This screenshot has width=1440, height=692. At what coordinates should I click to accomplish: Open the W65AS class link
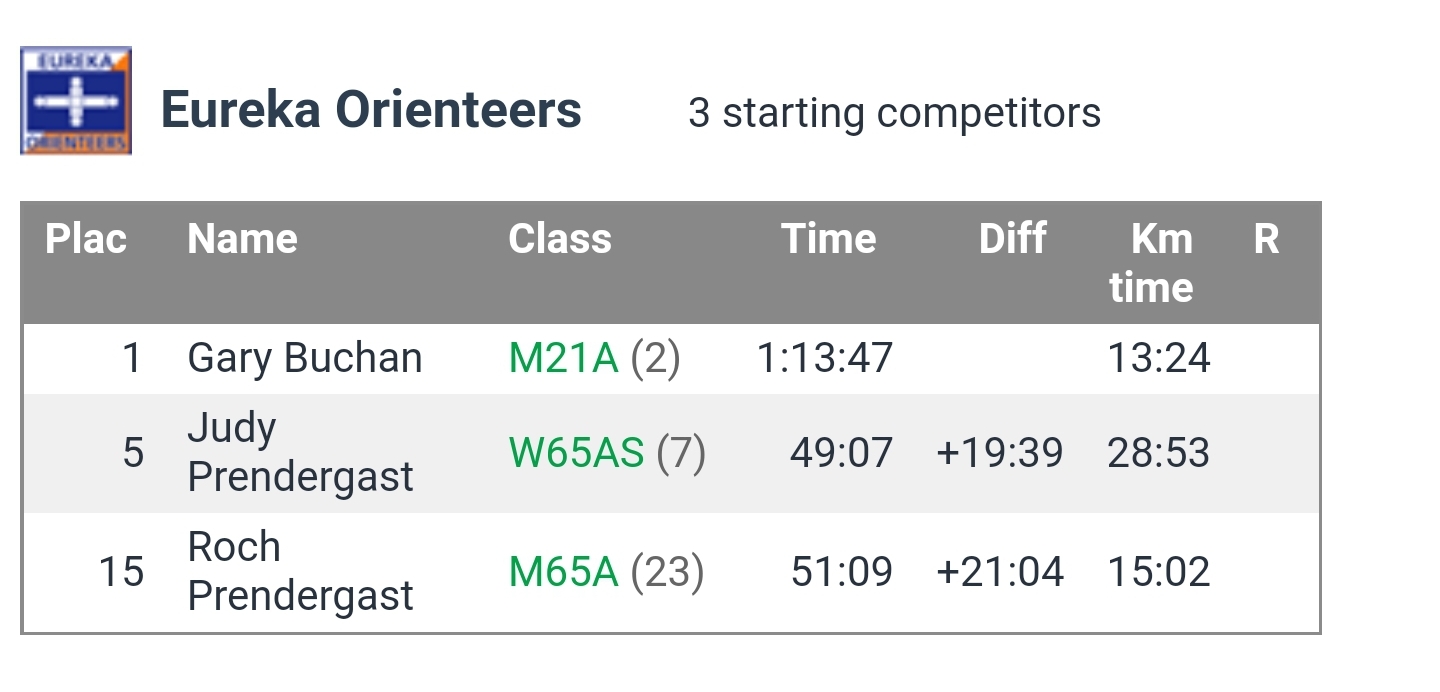coord(576,453)
